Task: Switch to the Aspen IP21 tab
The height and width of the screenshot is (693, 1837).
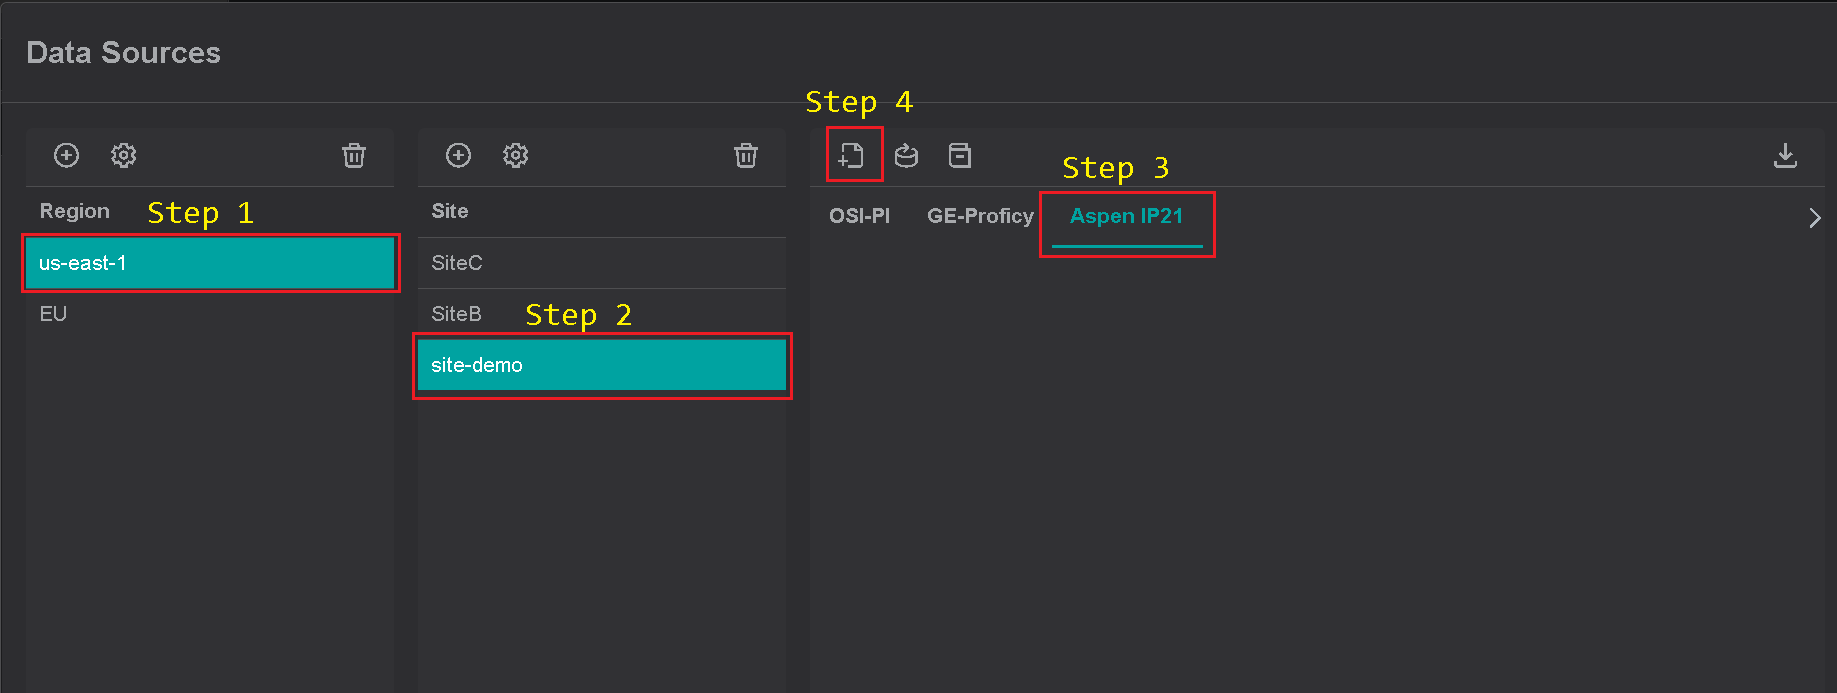Action: [1127, 217]
